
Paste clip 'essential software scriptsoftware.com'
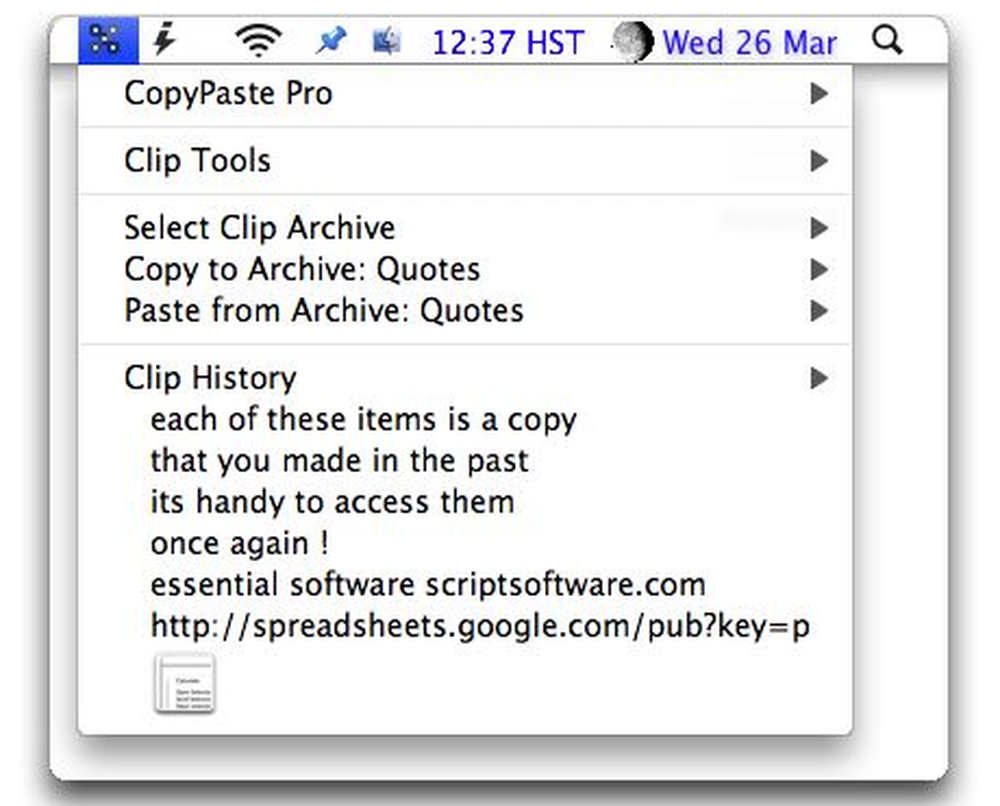pyautogui.click(x=465, y=585)
